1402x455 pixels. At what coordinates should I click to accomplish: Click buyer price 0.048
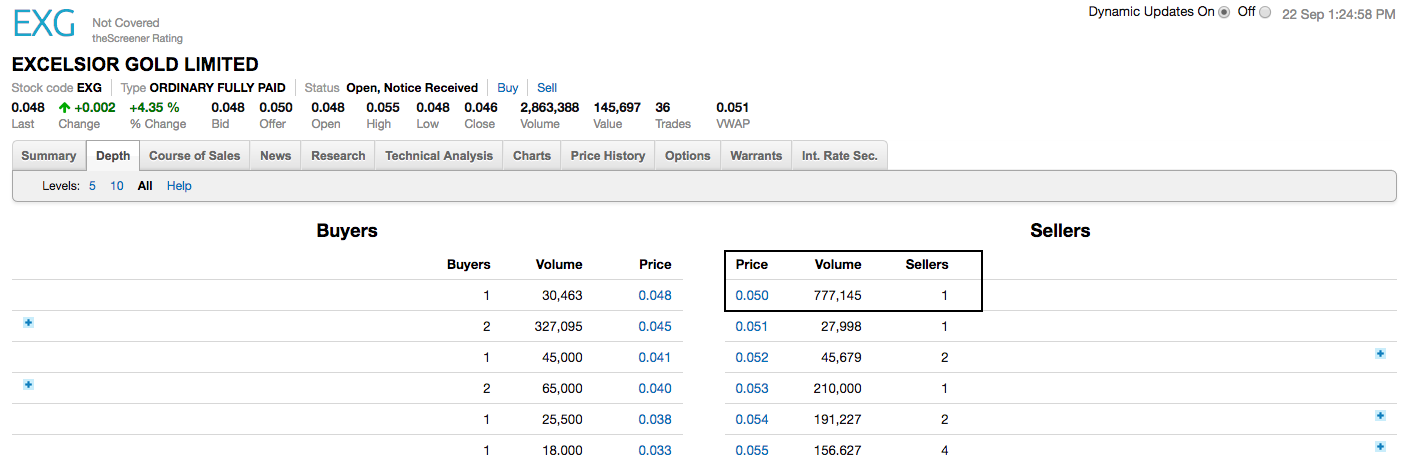655,296
